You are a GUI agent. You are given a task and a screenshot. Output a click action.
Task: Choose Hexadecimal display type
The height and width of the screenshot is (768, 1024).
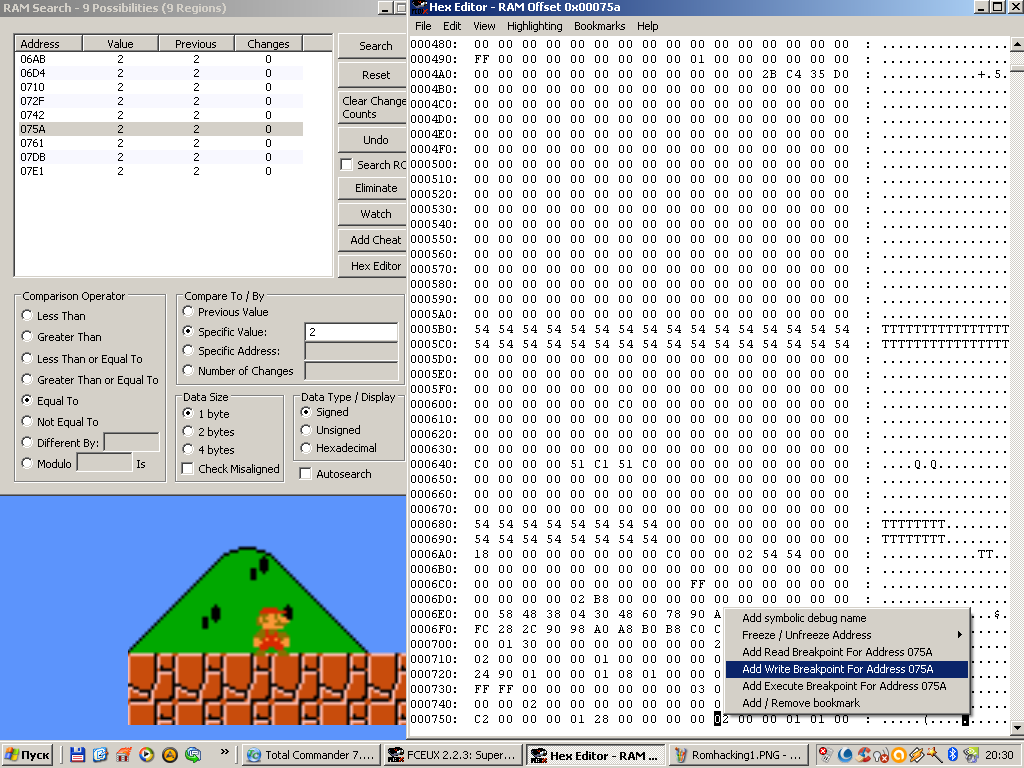306,448
